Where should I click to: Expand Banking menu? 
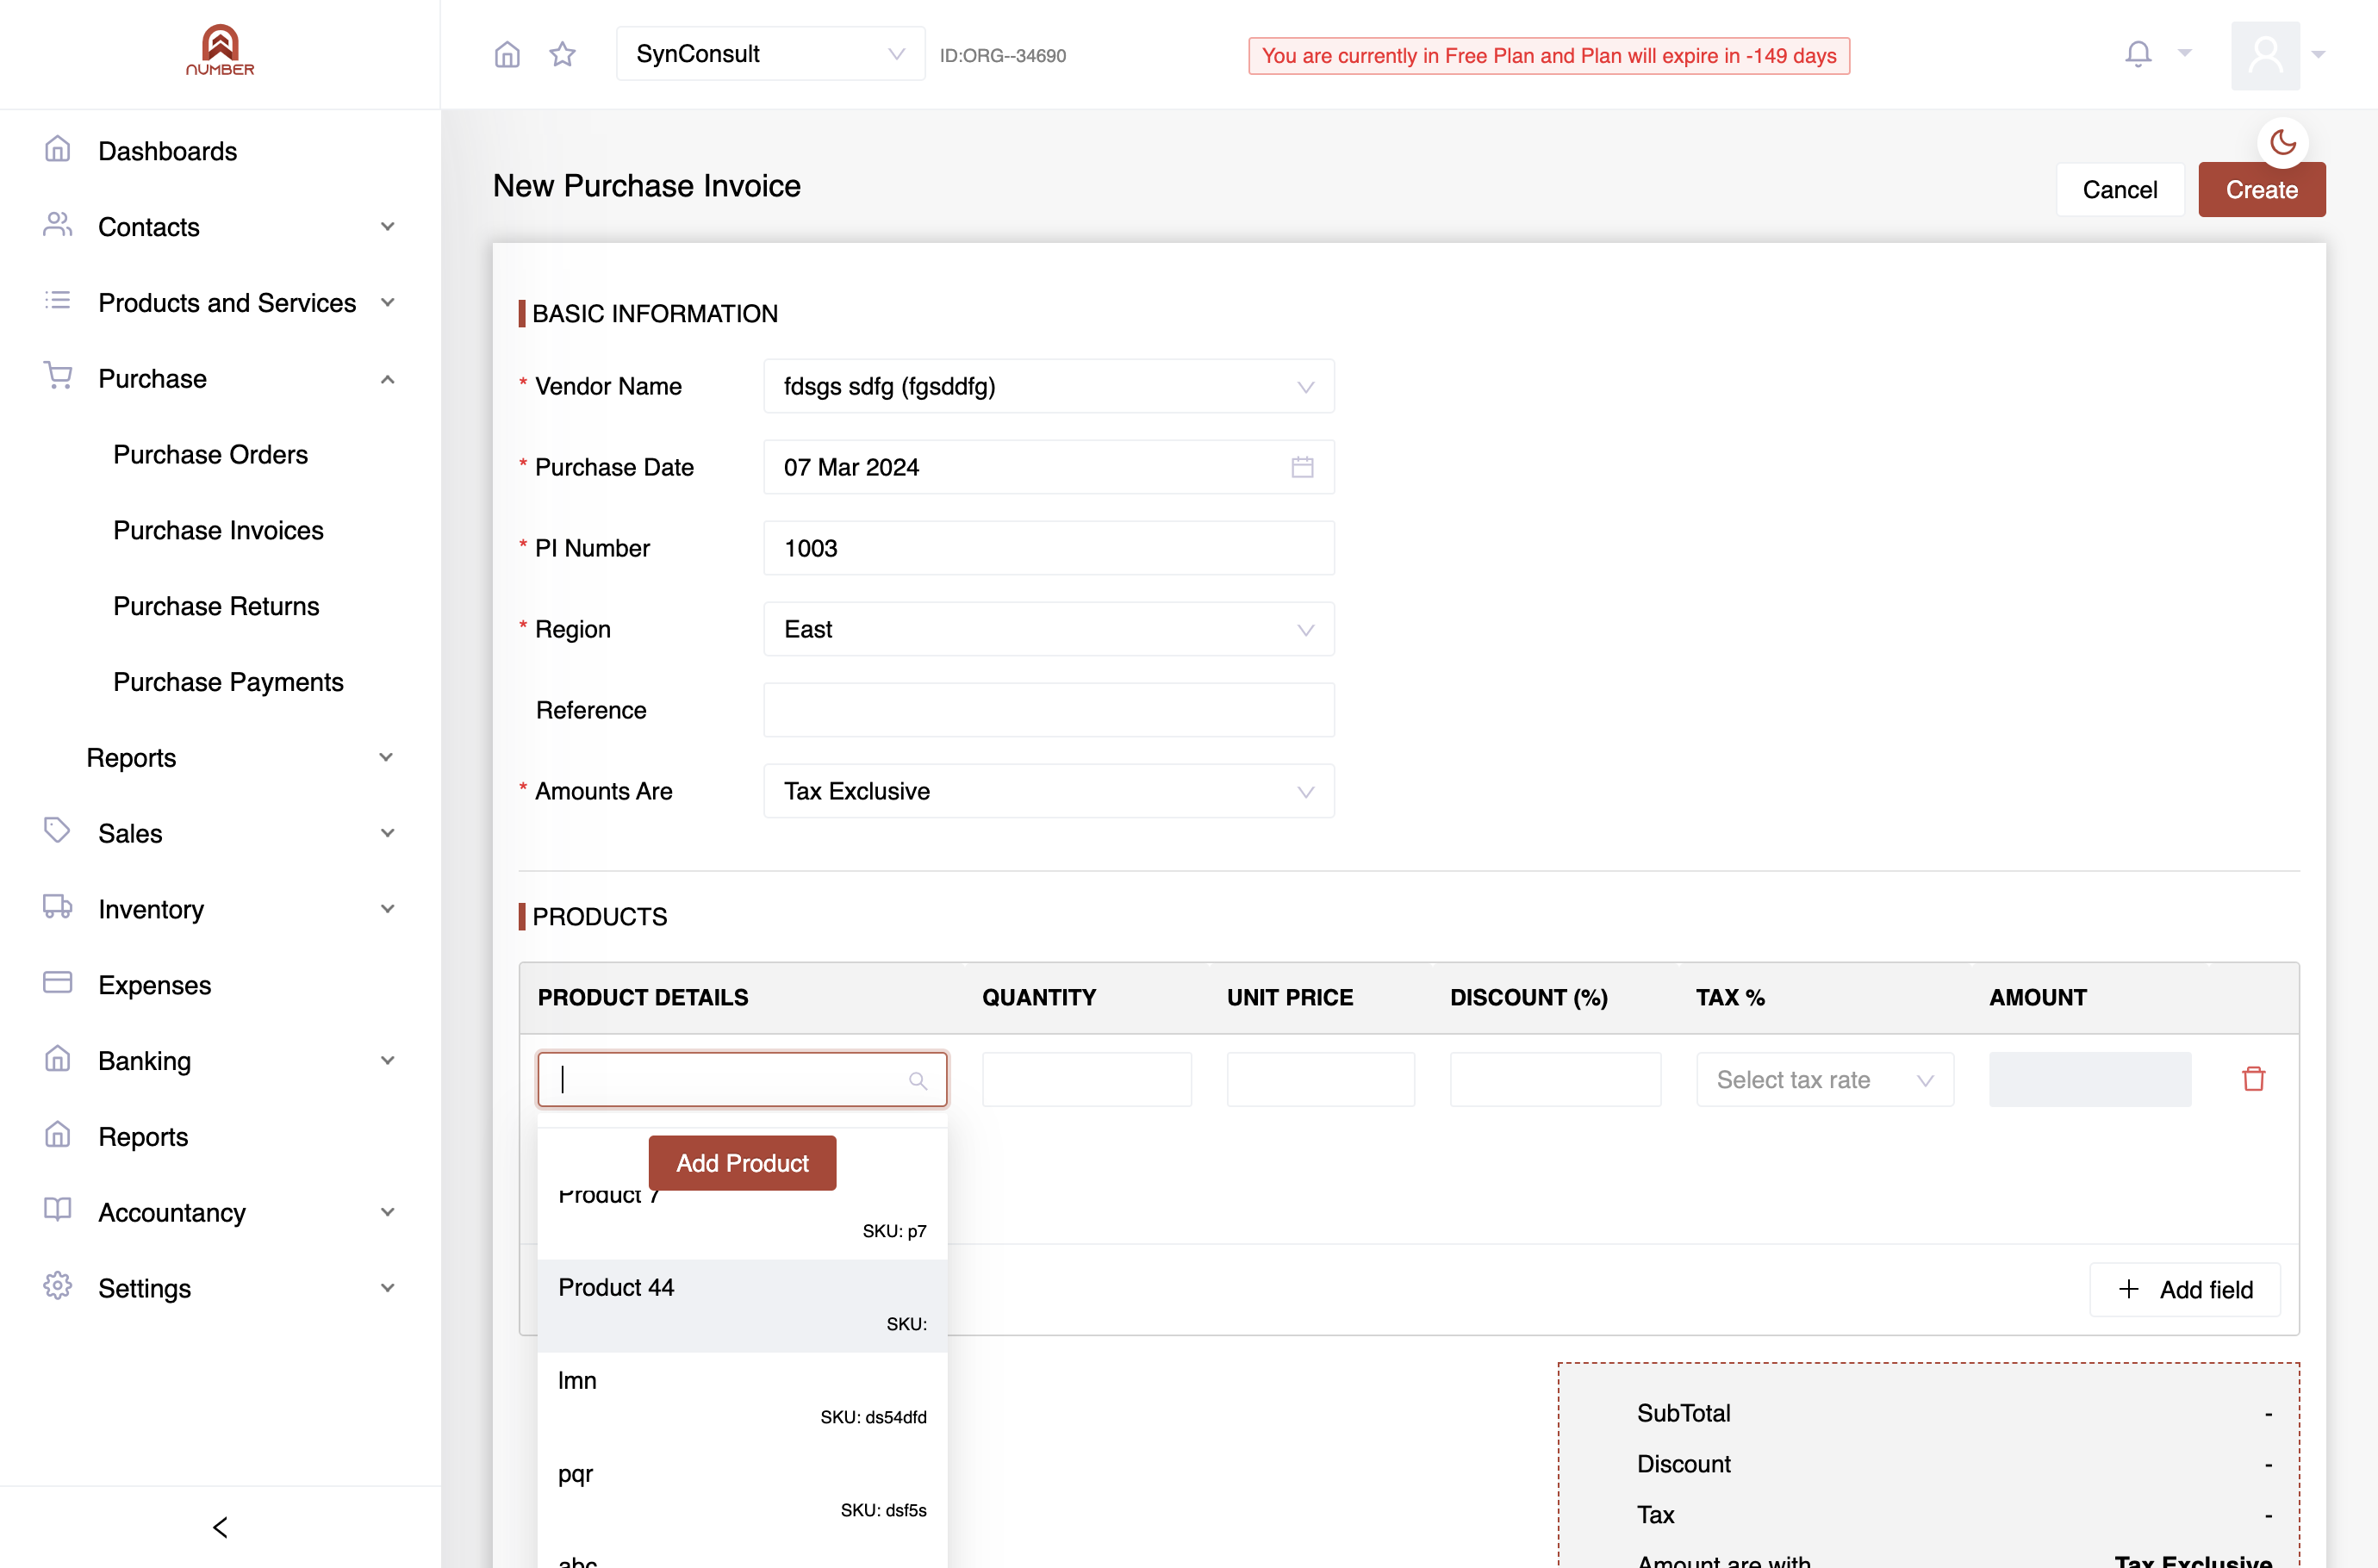(219, 1061)
